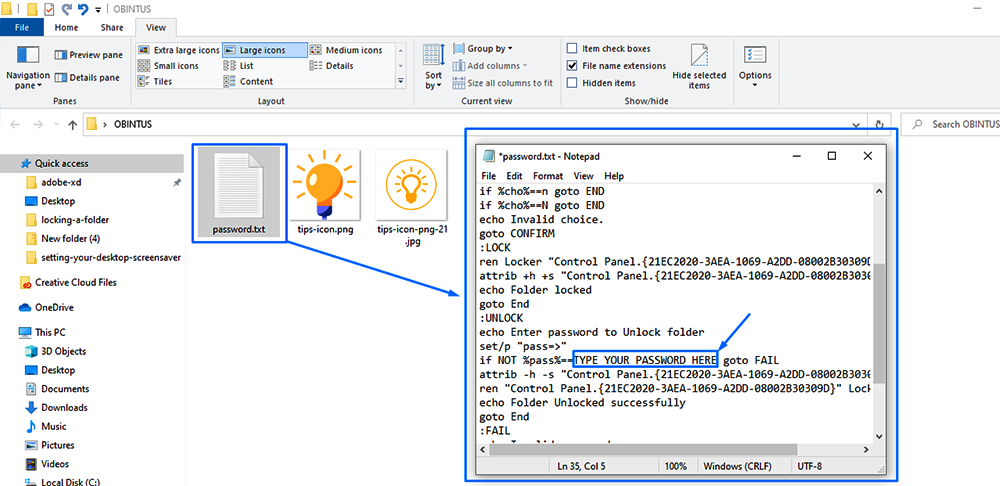The width and height of the screenshot is (1000, 486).
Task: Enable Item check boxes
Action: 573,48
